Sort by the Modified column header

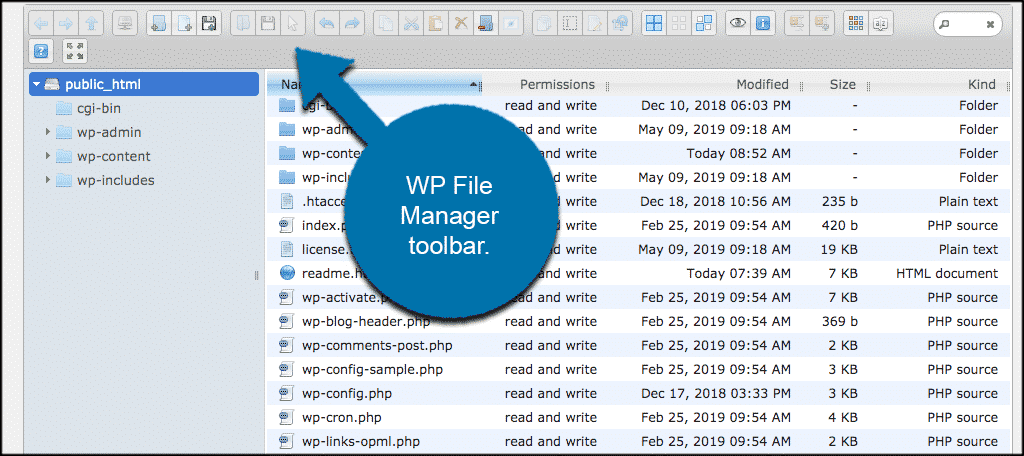[x=762, y=84]
